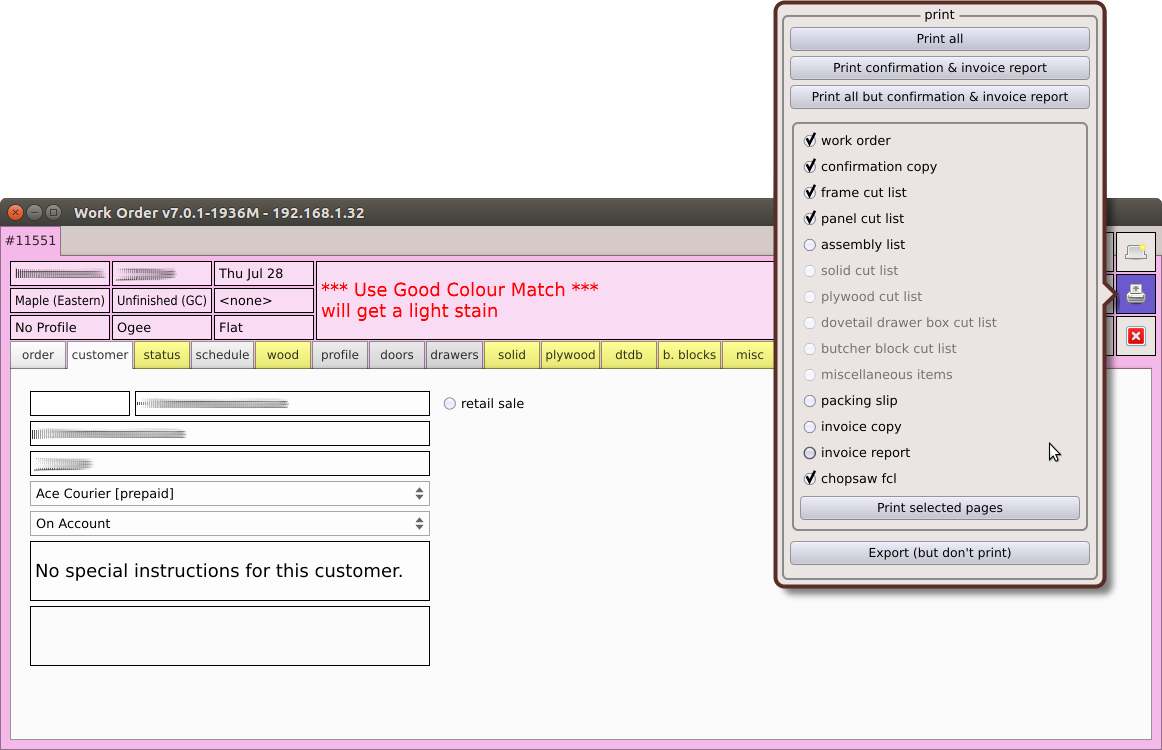Select the retail sale radio button
Viewport: 1162px width, 750px height.
450,404
